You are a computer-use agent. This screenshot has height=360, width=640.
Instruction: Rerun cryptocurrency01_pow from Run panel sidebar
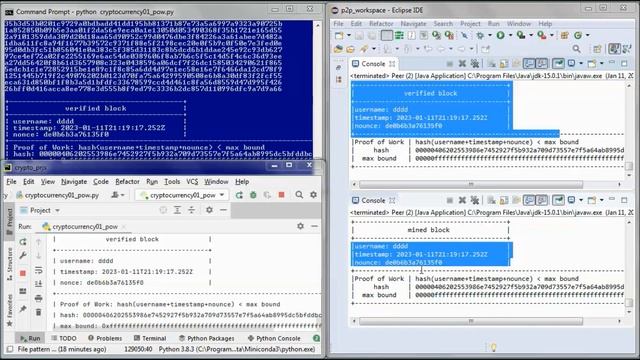click(23, 242)
